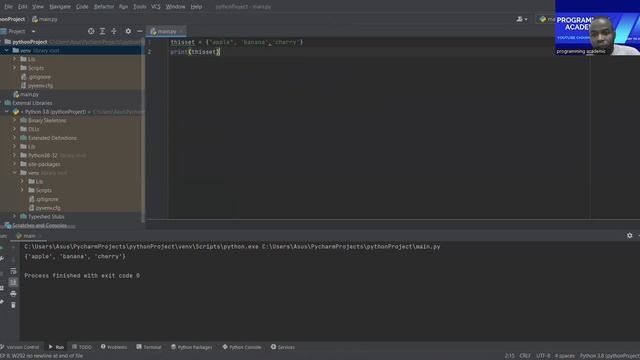Screen dimensions: 640x360
Task: Click main.py in the breadcrumb bar
Action: pos(45,19)
